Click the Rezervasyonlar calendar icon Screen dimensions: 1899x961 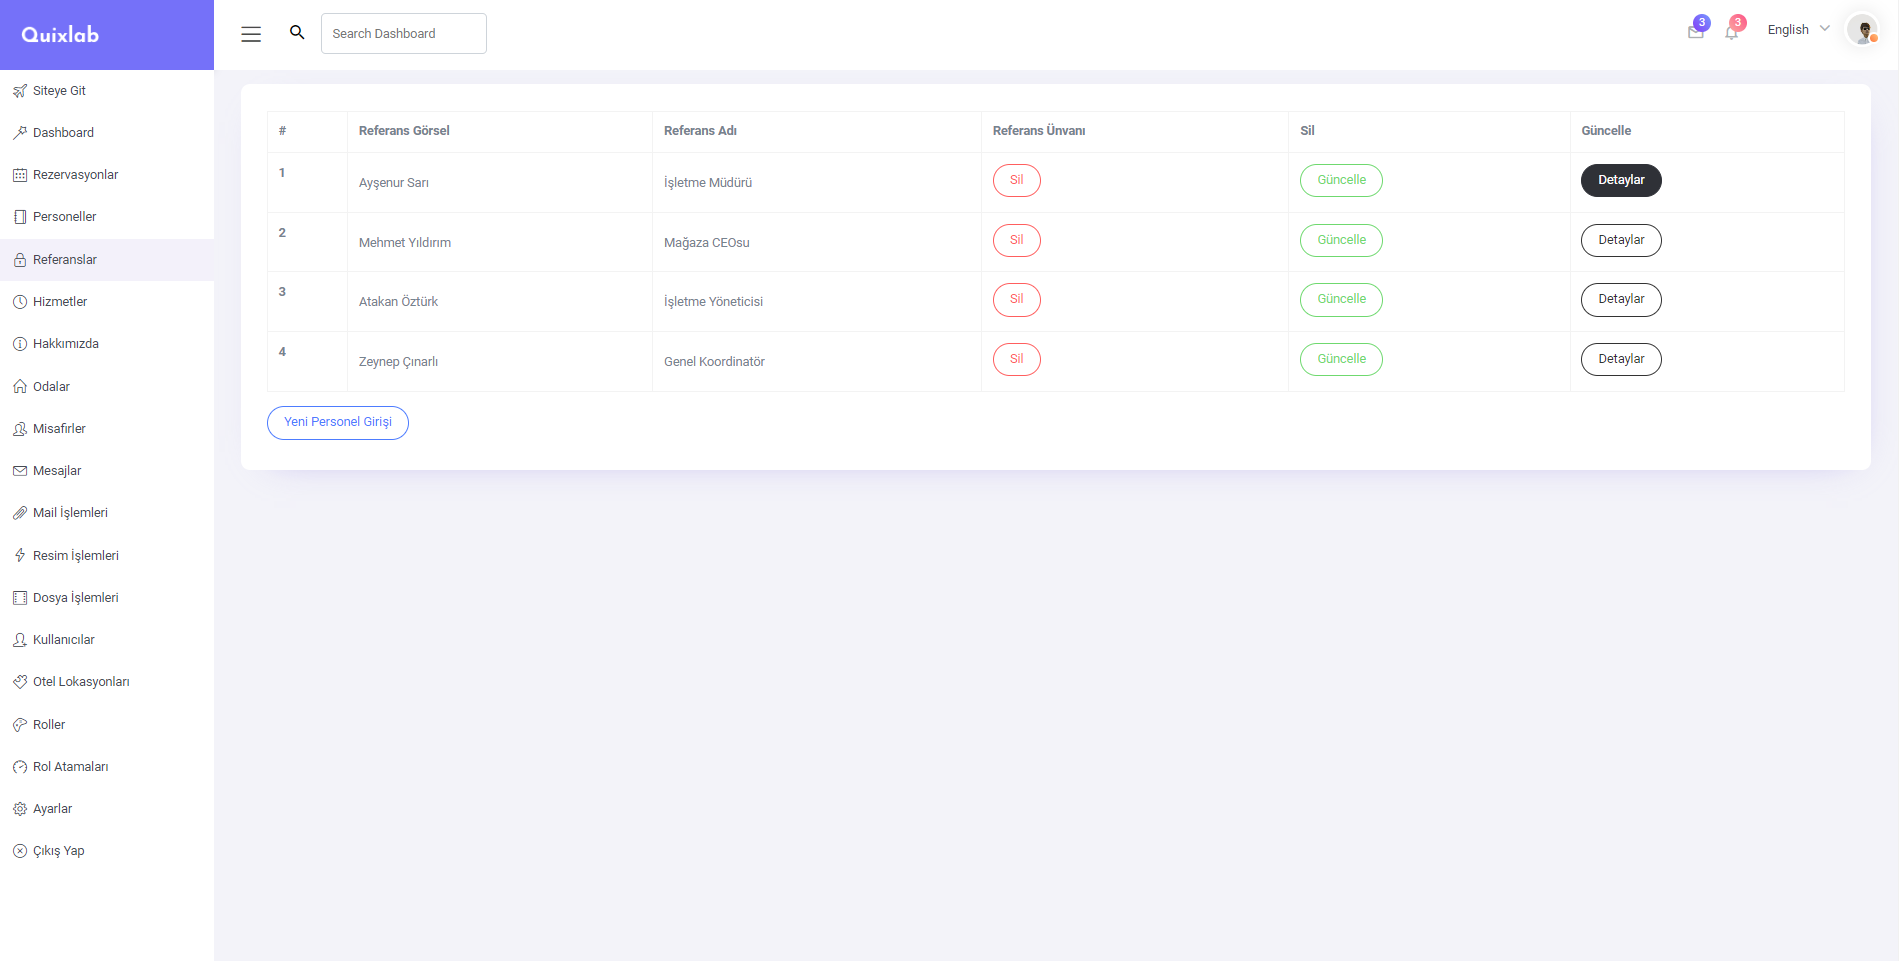coord(20,175)
